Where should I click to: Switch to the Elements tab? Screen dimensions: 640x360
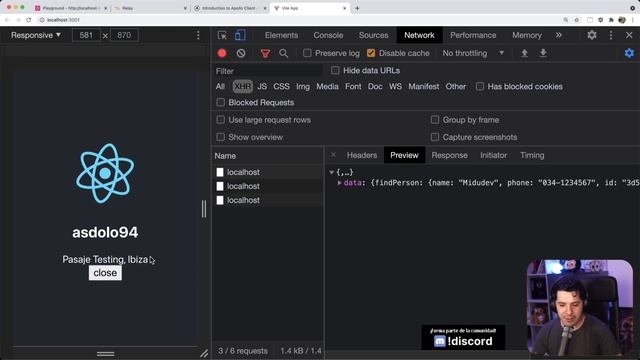click(x=281, y=35)
